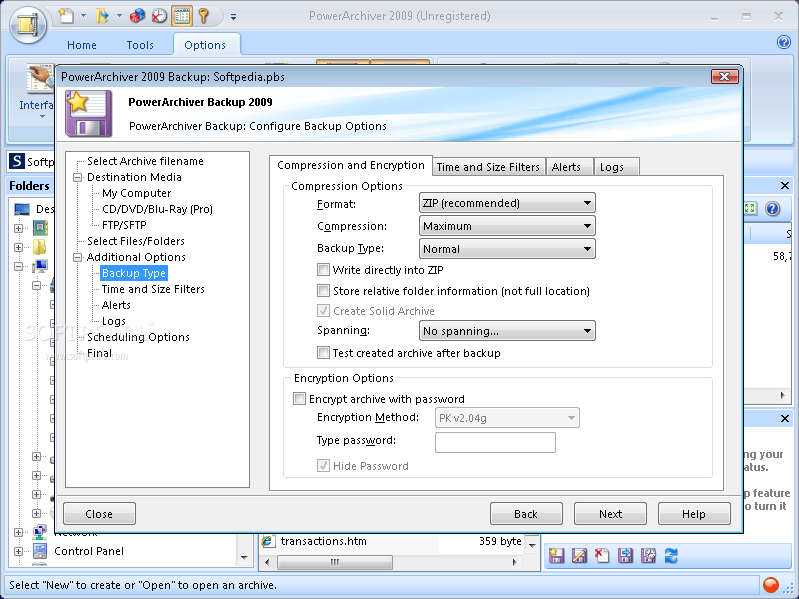
Task: Click the blue help icon near window controls
Action: [784, 42]
